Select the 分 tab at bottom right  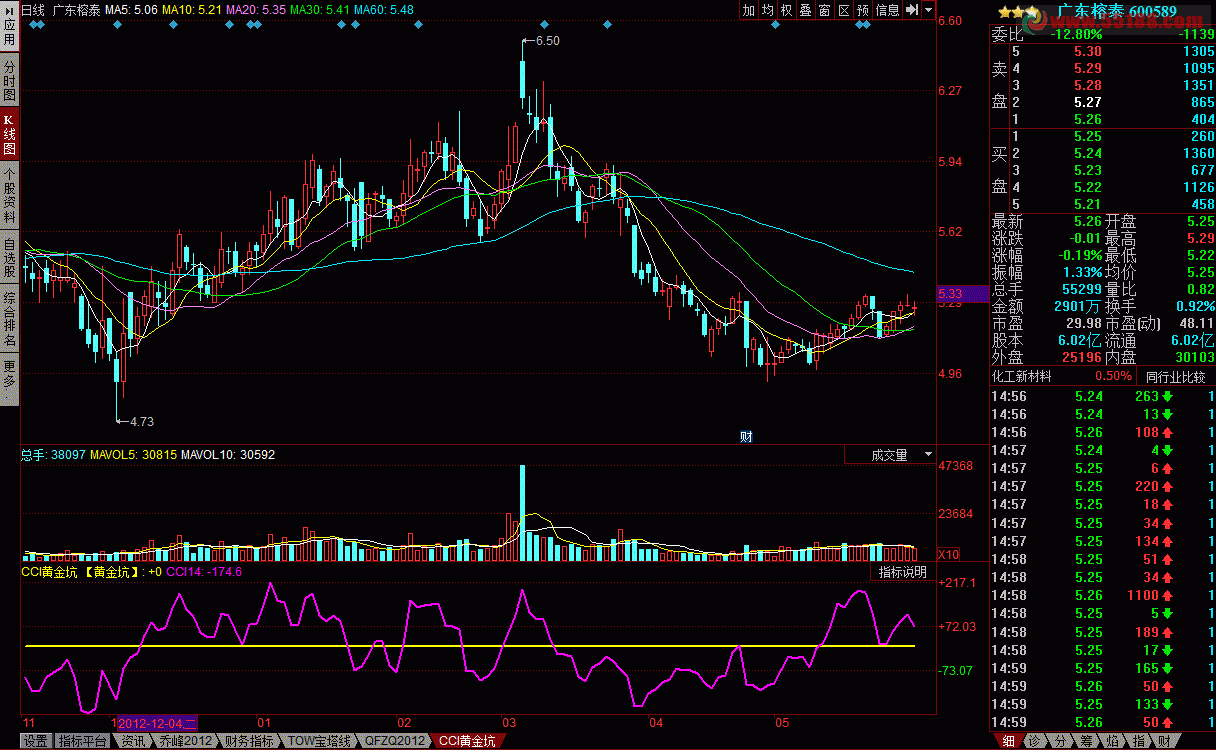(1061, 741)
